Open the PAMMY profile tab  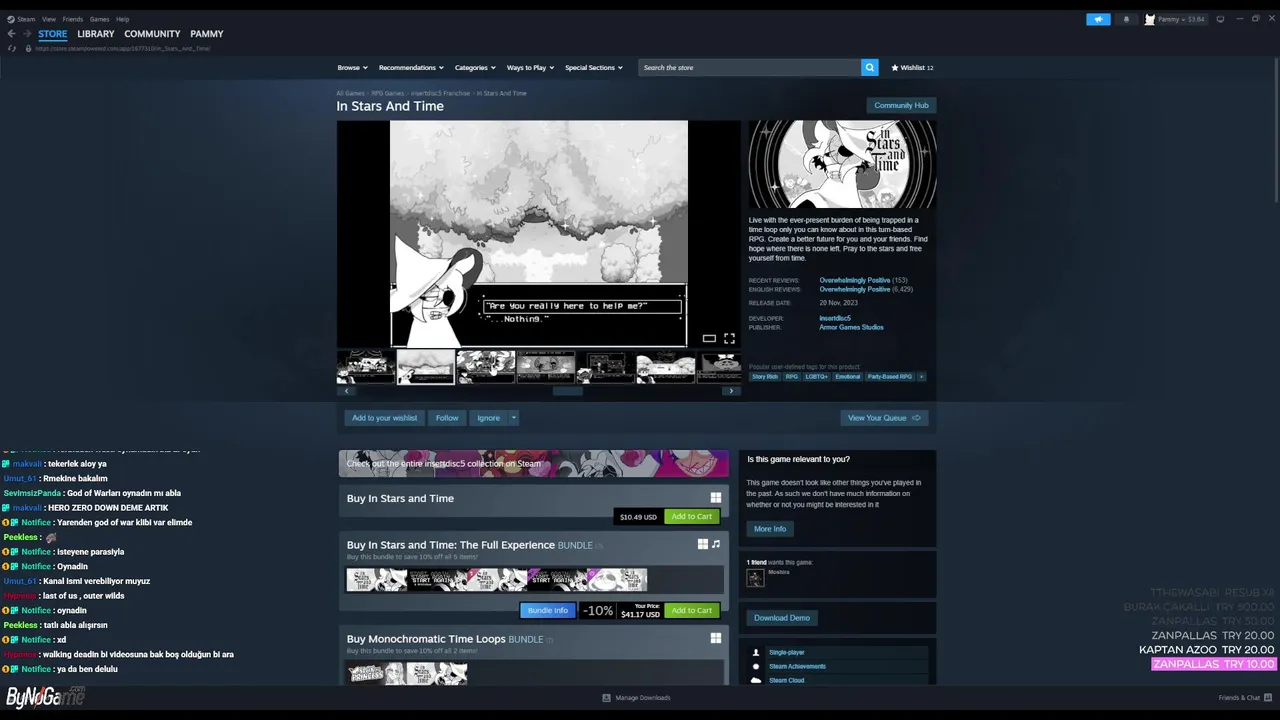[207, 34]
